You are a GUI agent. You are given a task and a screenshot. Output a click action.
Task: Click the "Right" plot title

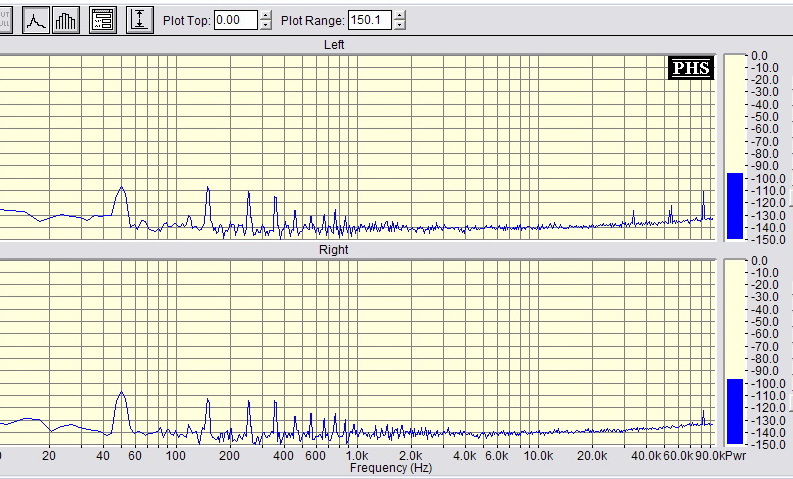click(334, 250)
